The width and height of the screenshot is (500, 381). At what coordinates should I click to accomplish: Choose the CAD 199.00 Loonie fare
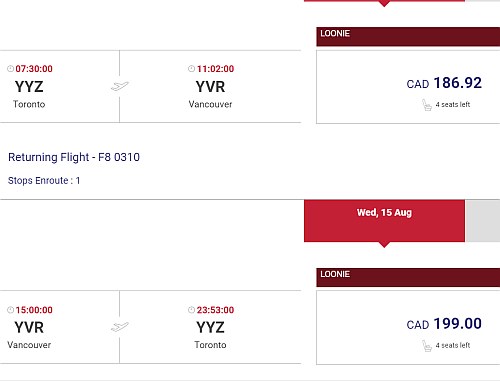pos(408,328)
